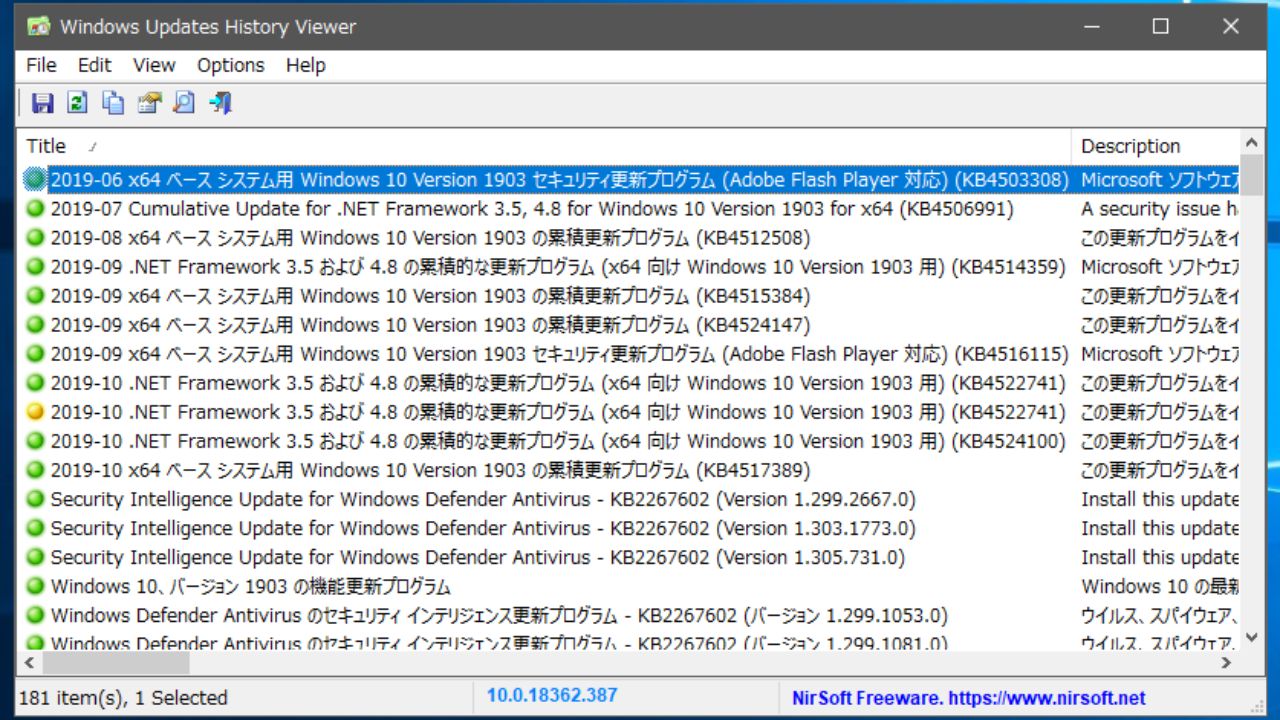
Task: Select the 2019-09 KB4524147 update title
Action: (x=430, y=325)
